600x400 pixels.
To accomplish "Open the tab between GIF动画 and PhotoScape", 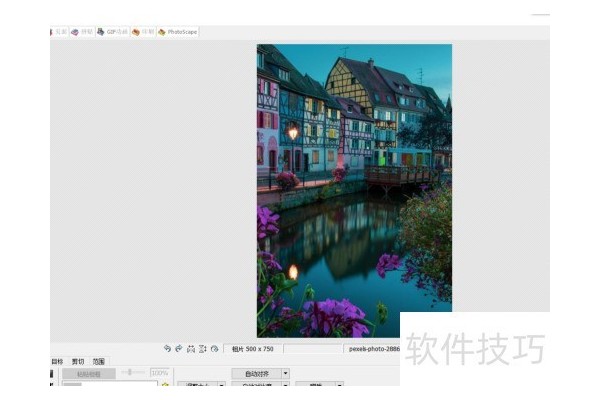I will tap(143, 32).
